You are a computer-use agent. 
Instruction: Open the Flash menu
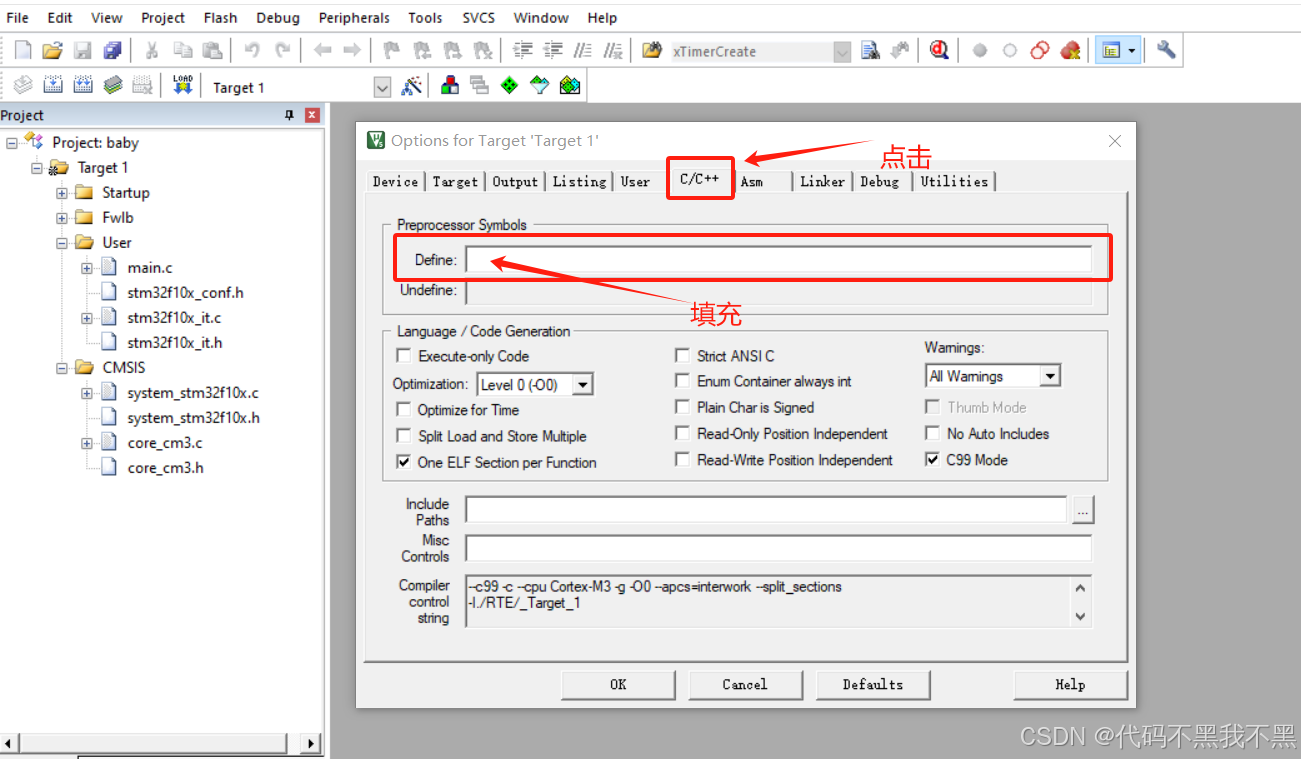coord(220,18)
